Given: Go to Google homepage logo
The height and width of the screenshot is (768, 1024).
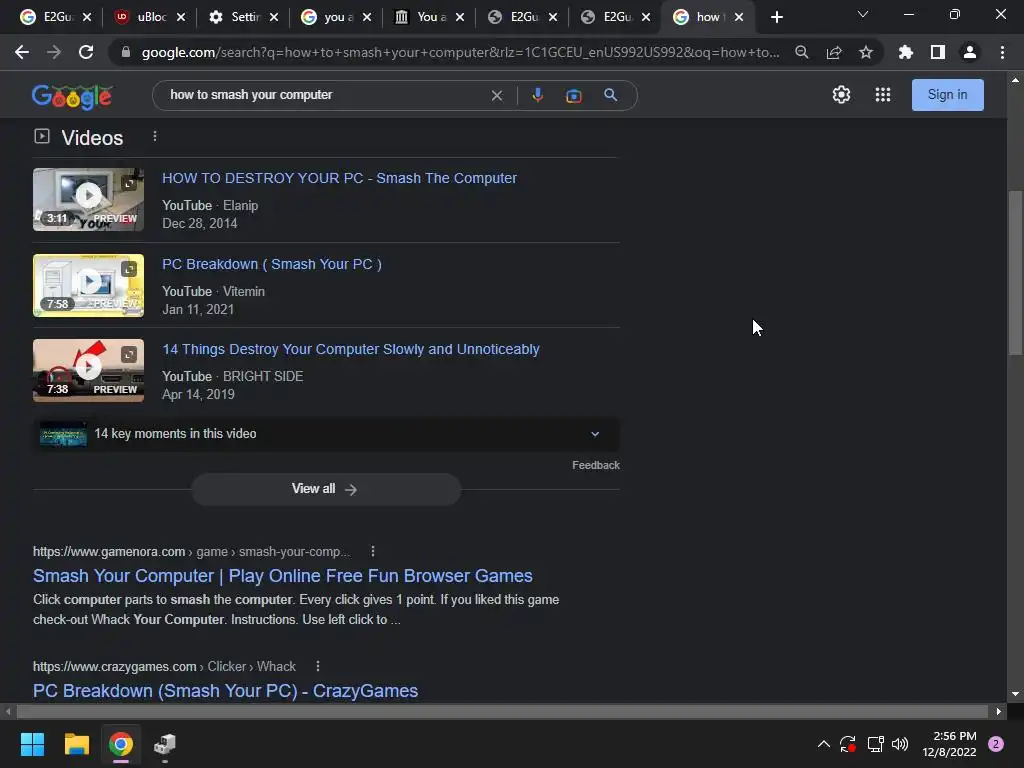Looking at the screenshot, I should click(x=72, y=96).
